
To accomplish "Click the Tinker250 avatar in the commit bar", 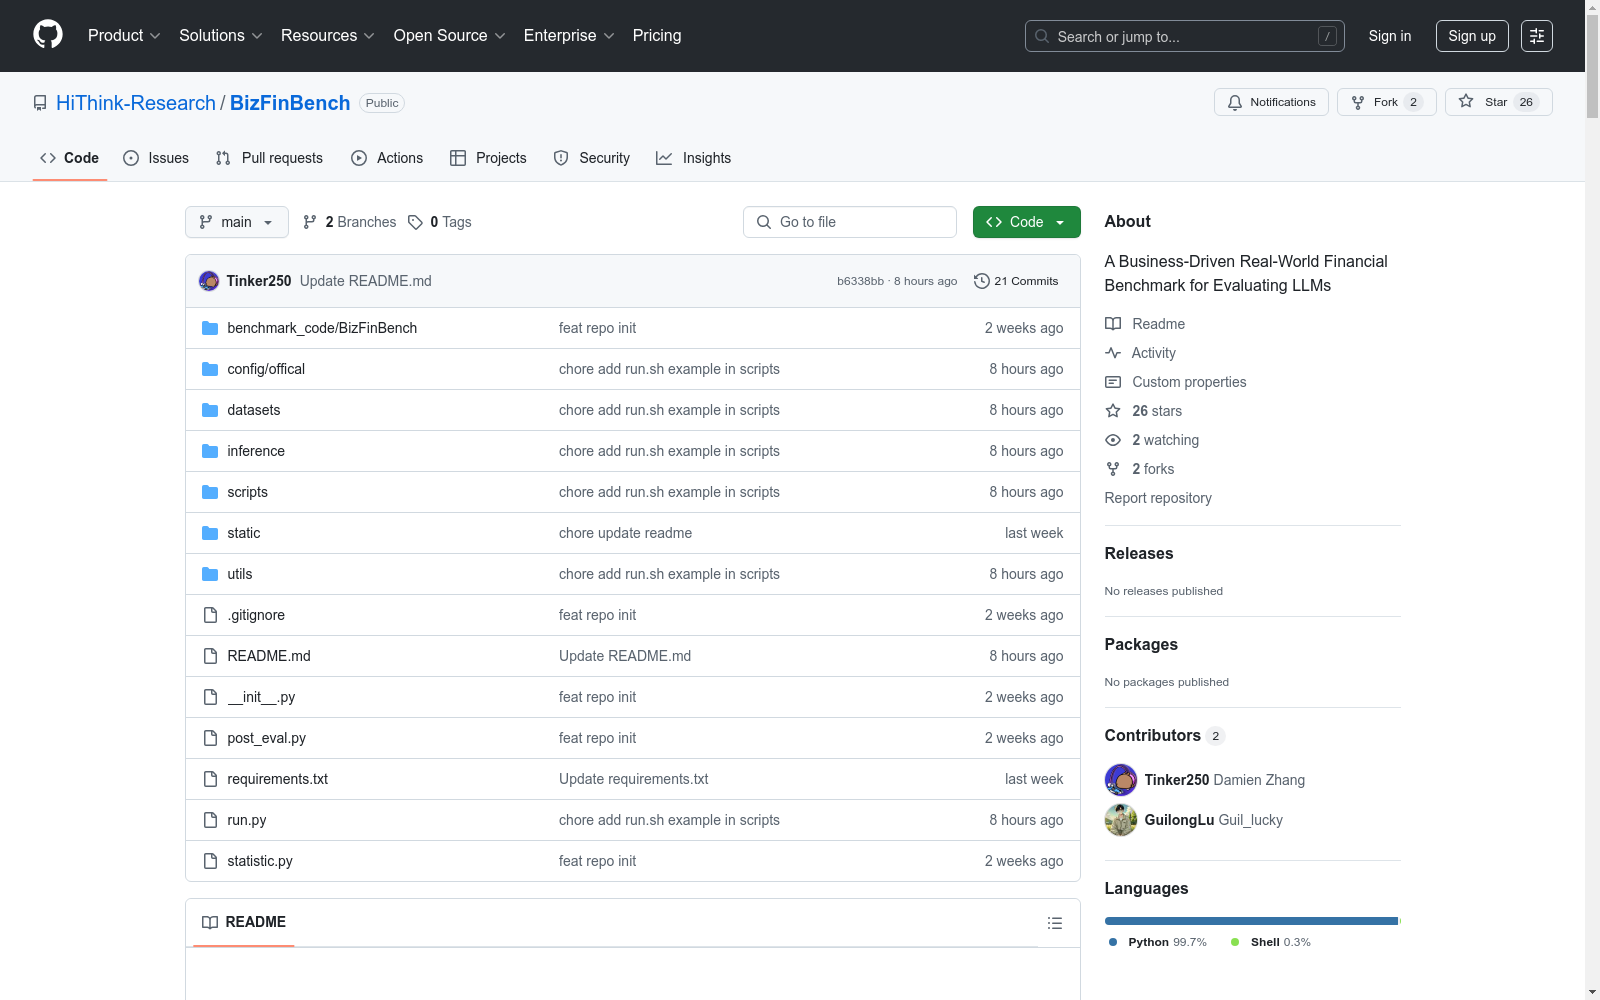I will point(209,281).
